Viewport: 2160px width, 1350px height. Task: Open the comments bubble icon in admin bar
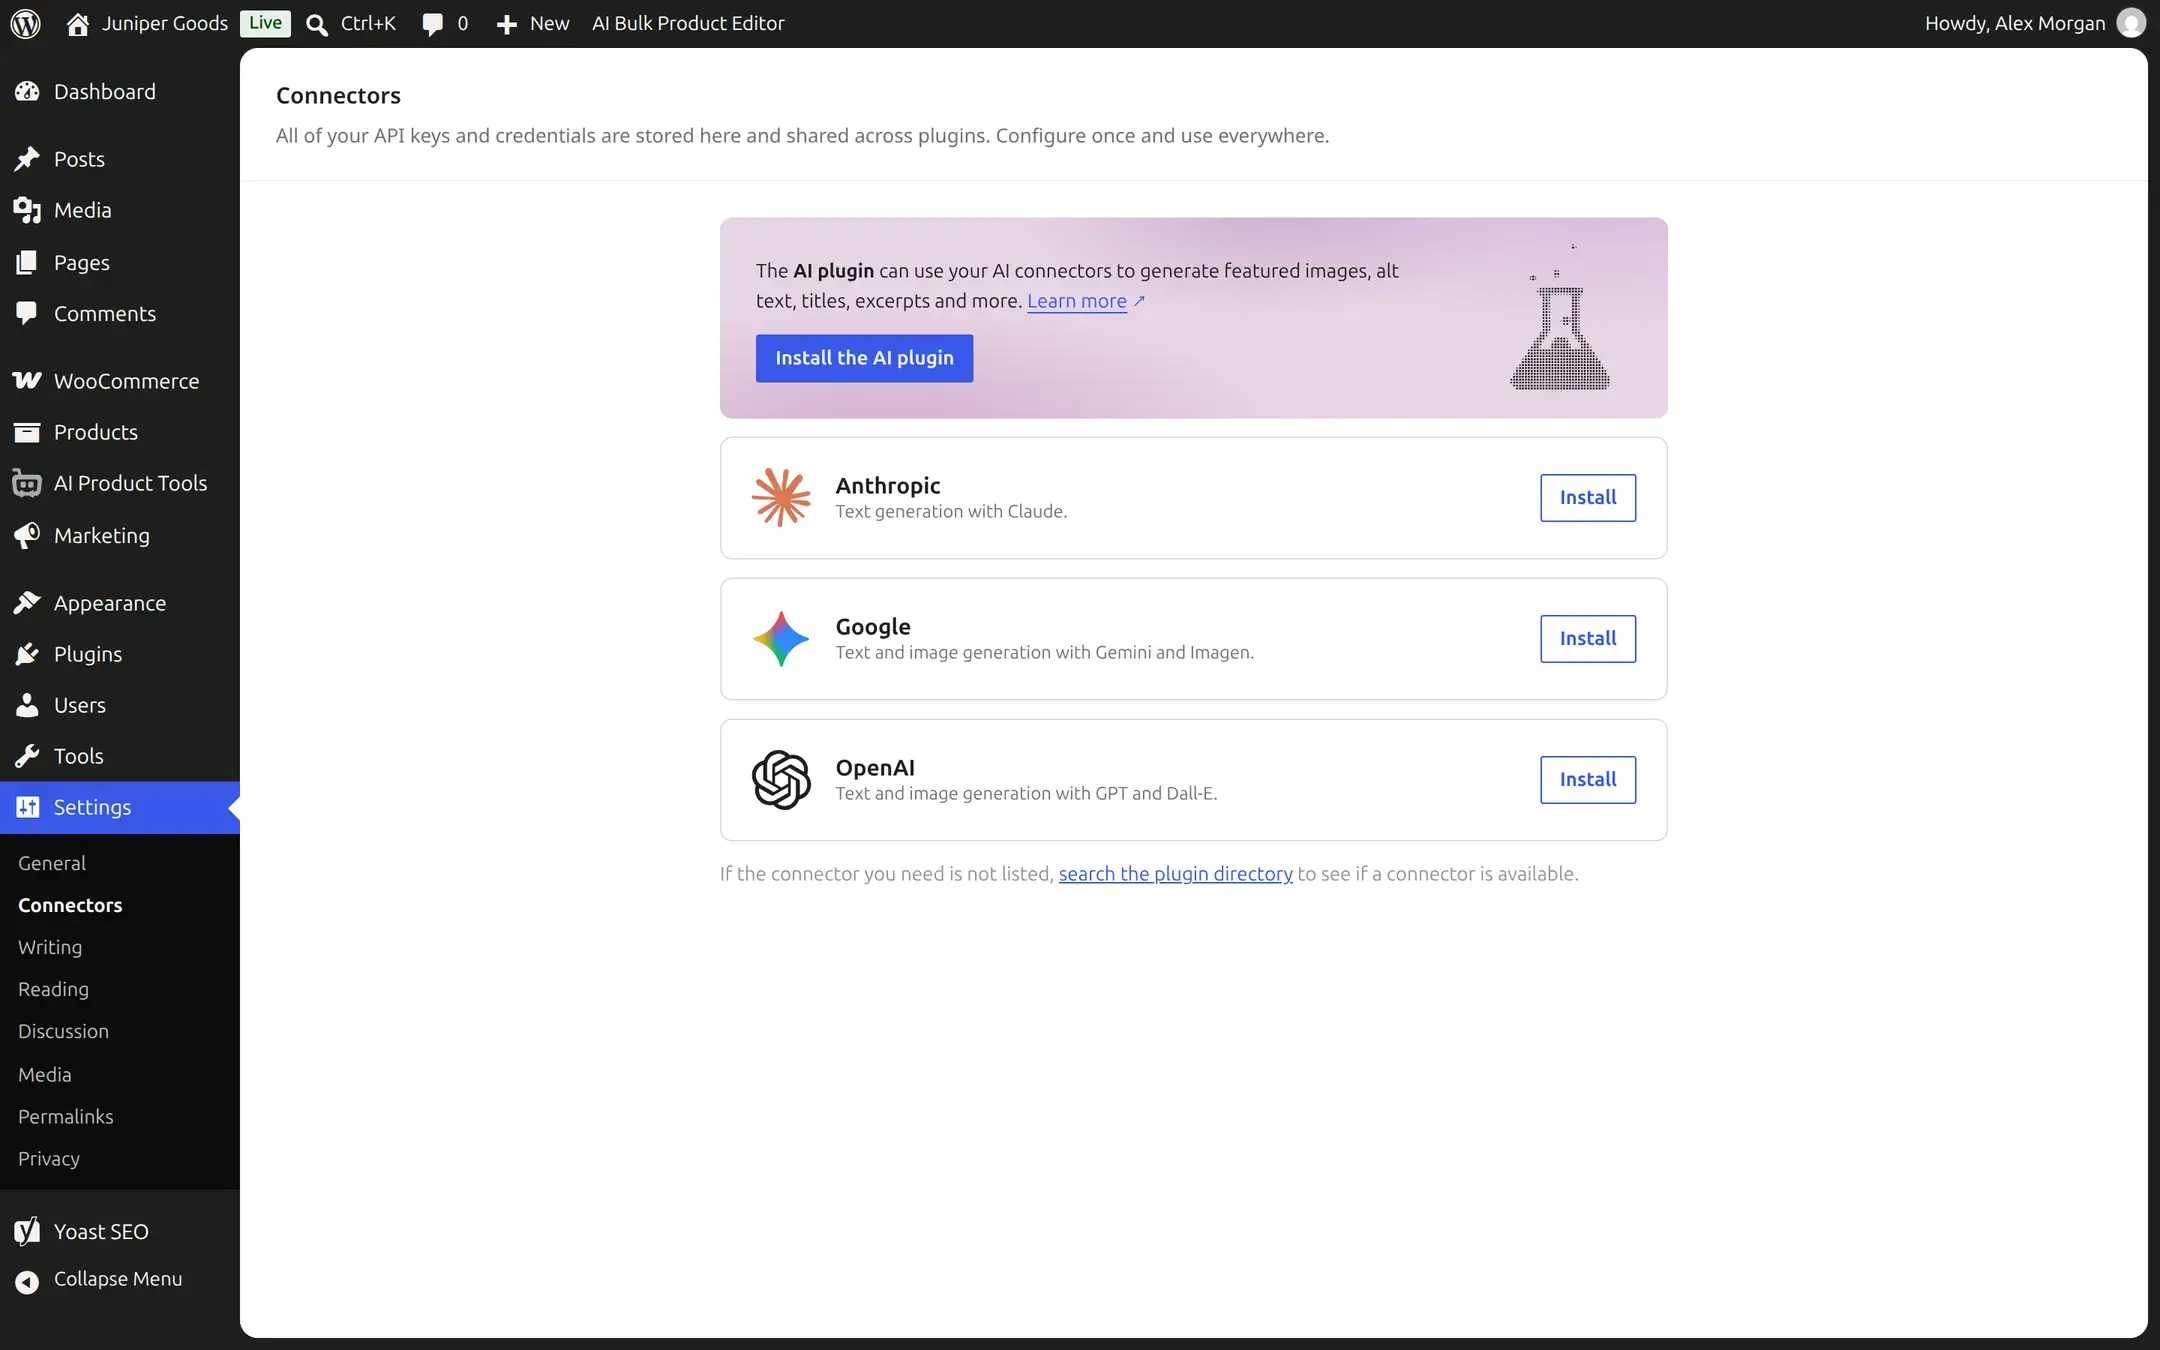[x=432, y=24]
